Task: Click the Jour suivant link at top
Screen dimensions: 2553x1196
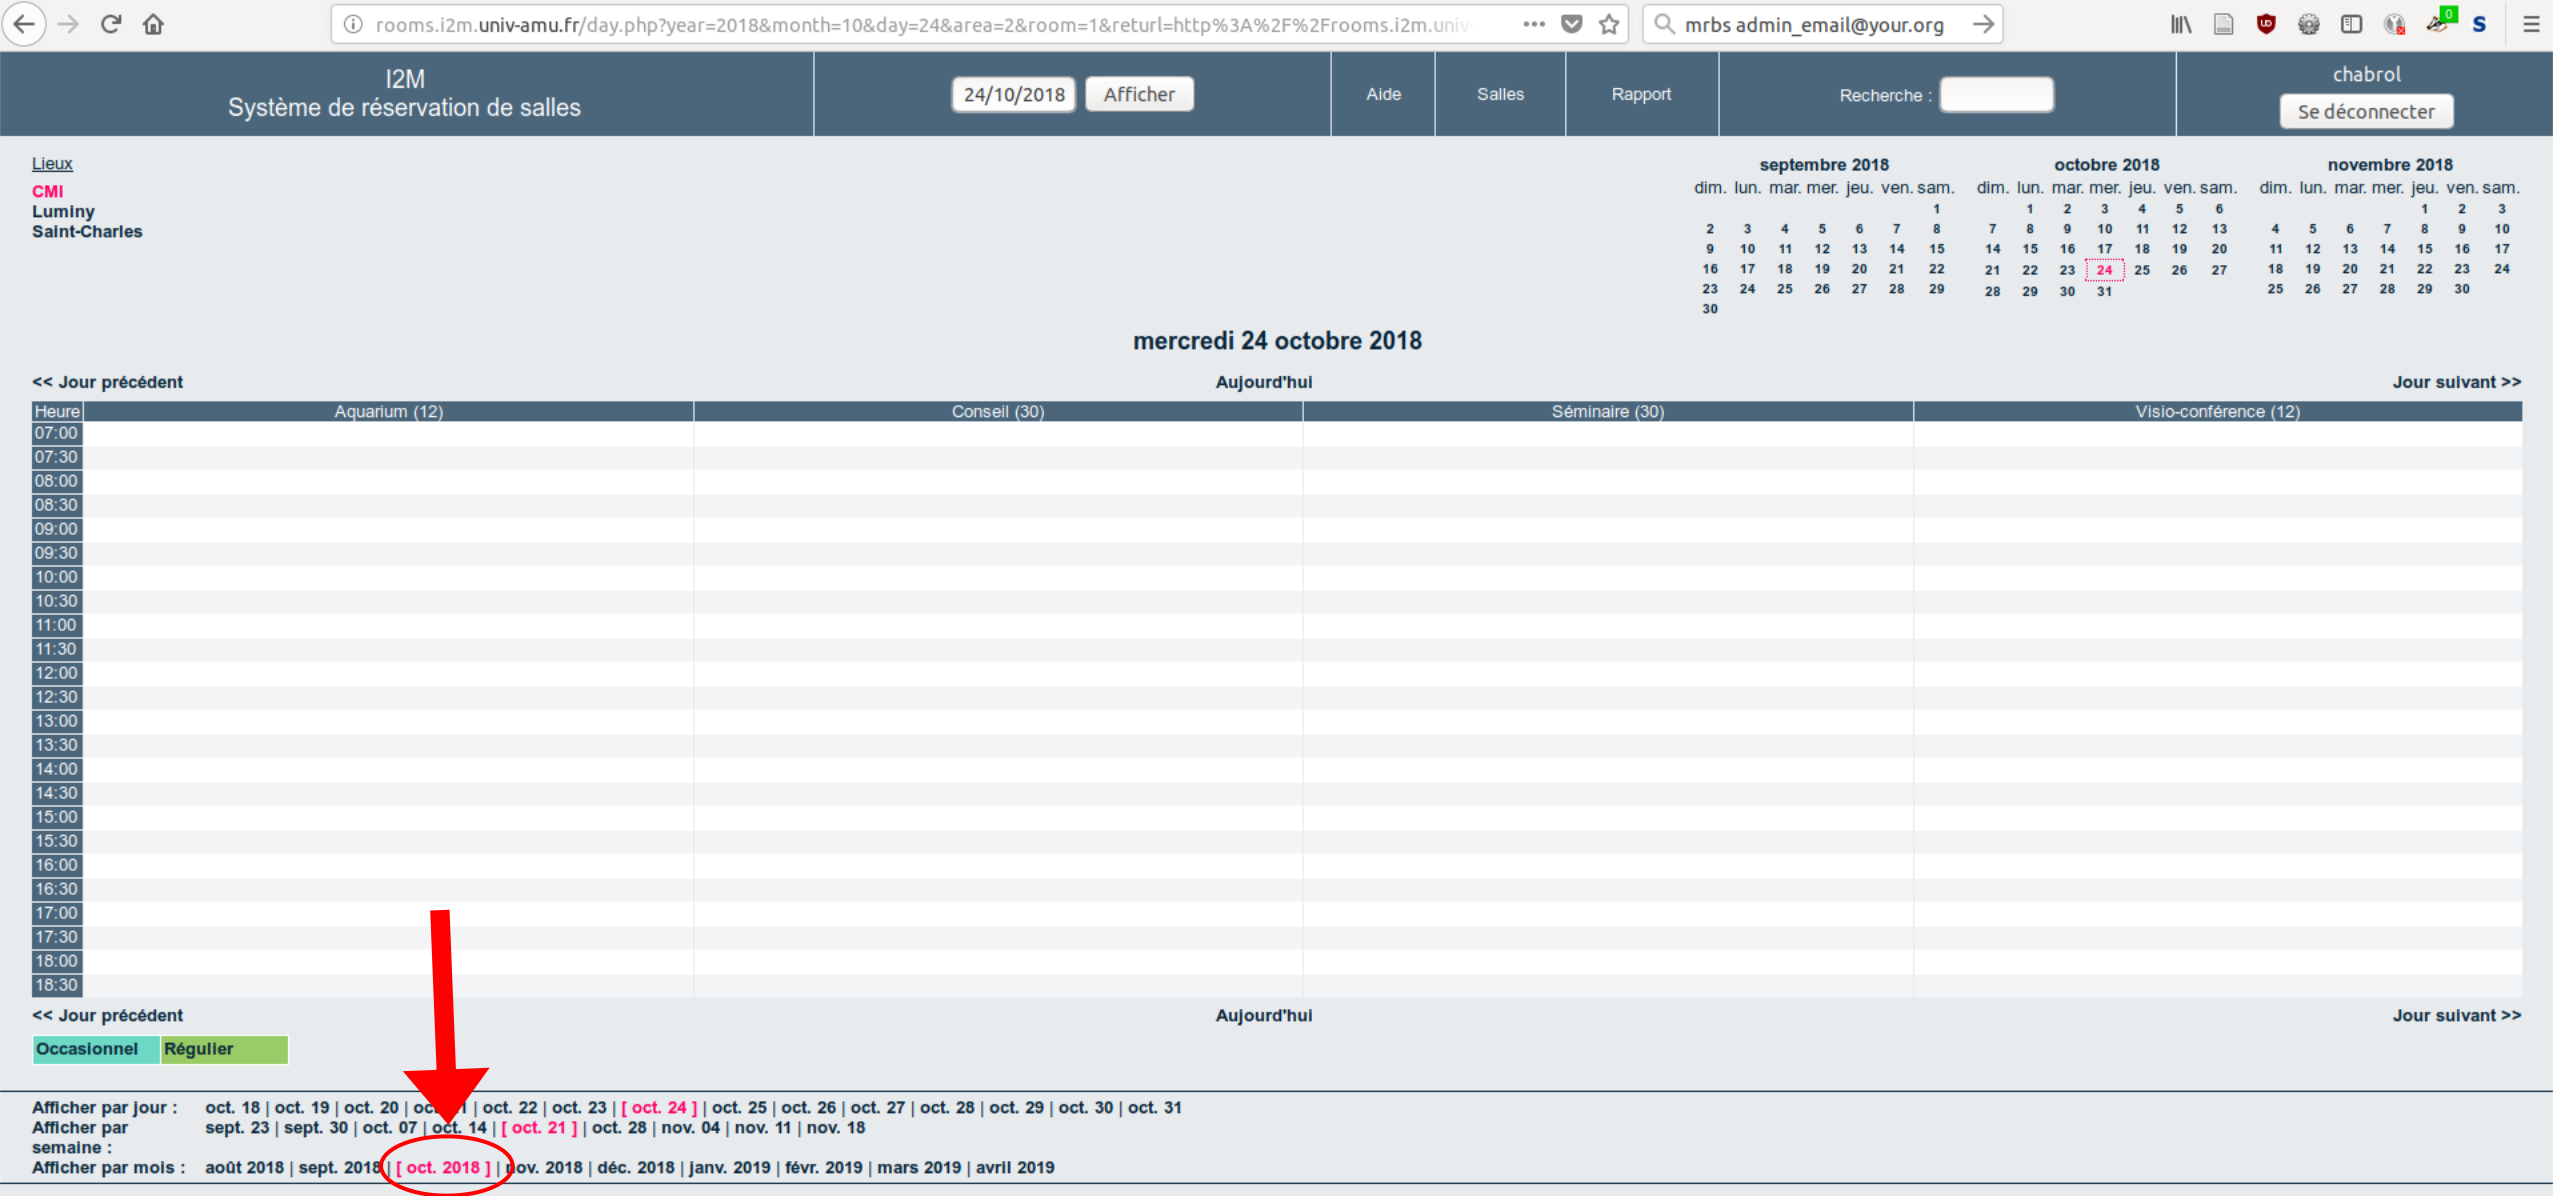Action: coord(2456,382)
